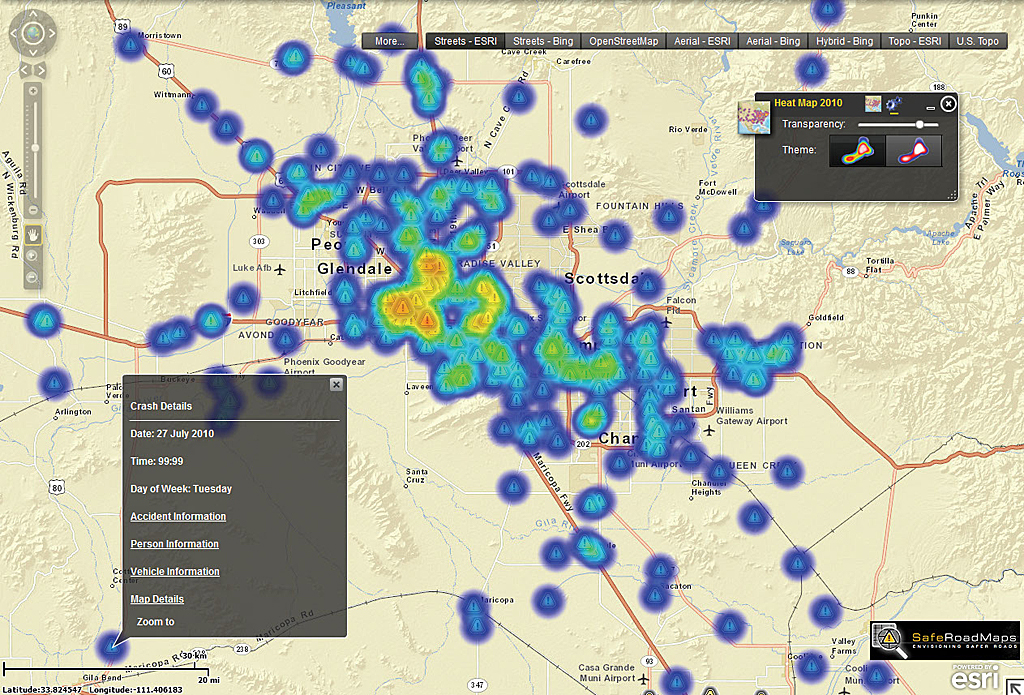Select the Aerial - Bing basemap
The height and width of the screenshot is (695, 1024).
click(x=773, y=41)
